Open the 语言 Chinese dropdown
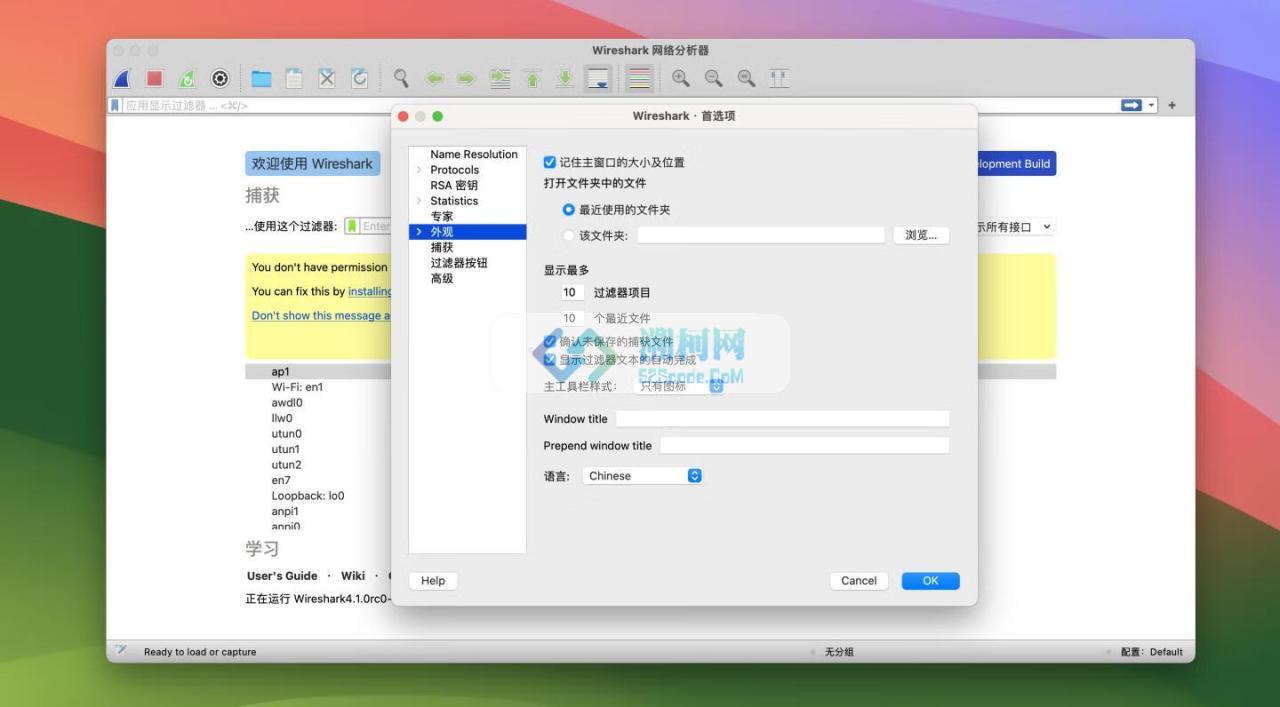 pos(643,476)
